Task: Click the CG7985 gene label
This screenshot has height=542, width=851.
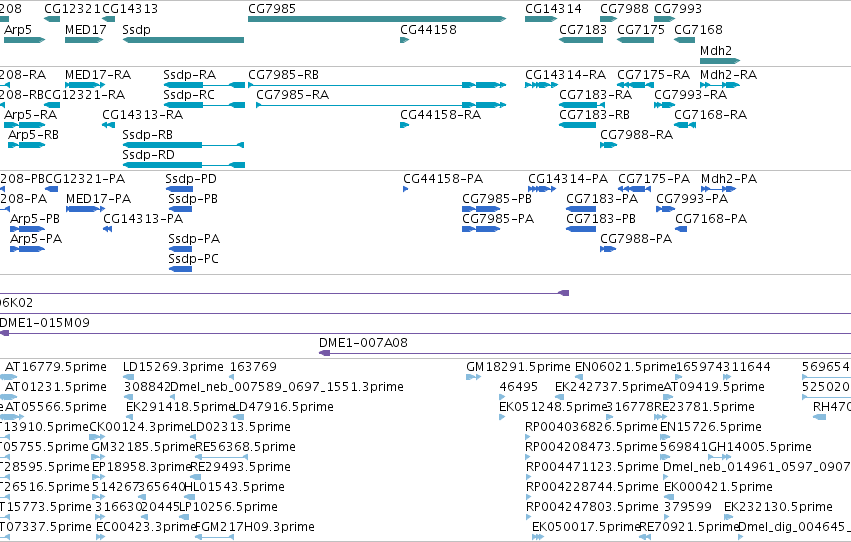Action: click(x=272, y=9)
